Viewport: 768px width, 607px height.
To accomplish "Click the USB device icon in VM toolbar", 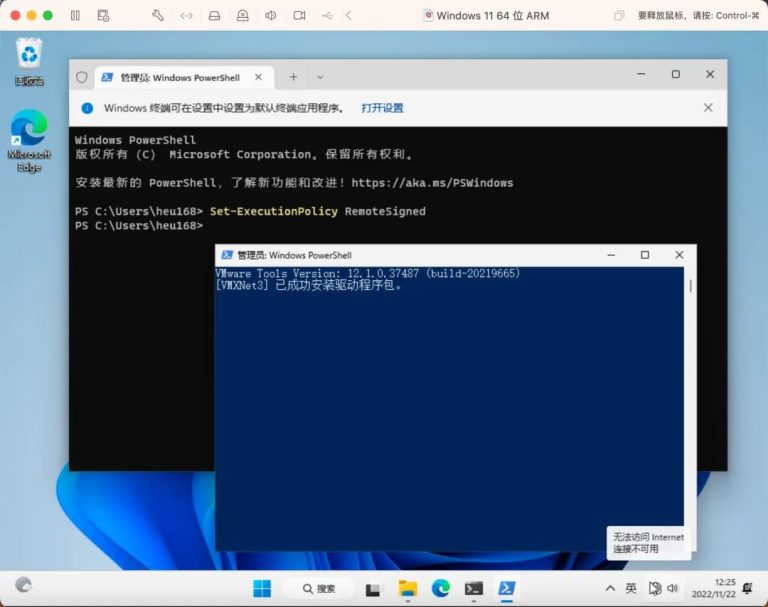I will [x=327, y=16].
